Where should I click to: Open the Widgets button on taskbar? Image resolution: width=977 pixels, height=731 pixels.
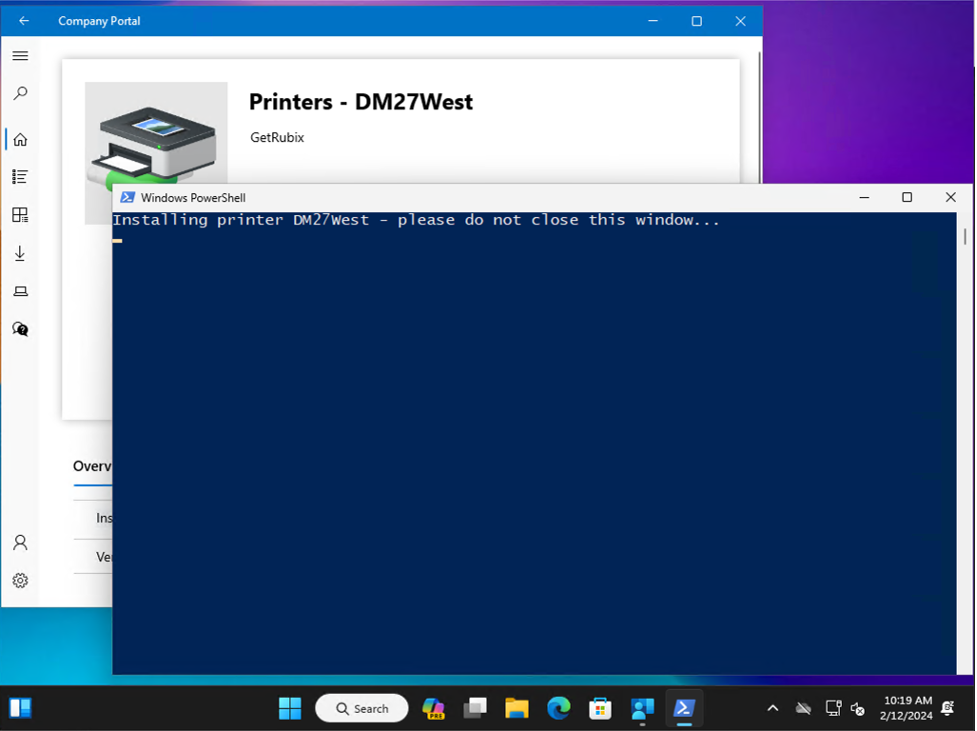point(21,708)
